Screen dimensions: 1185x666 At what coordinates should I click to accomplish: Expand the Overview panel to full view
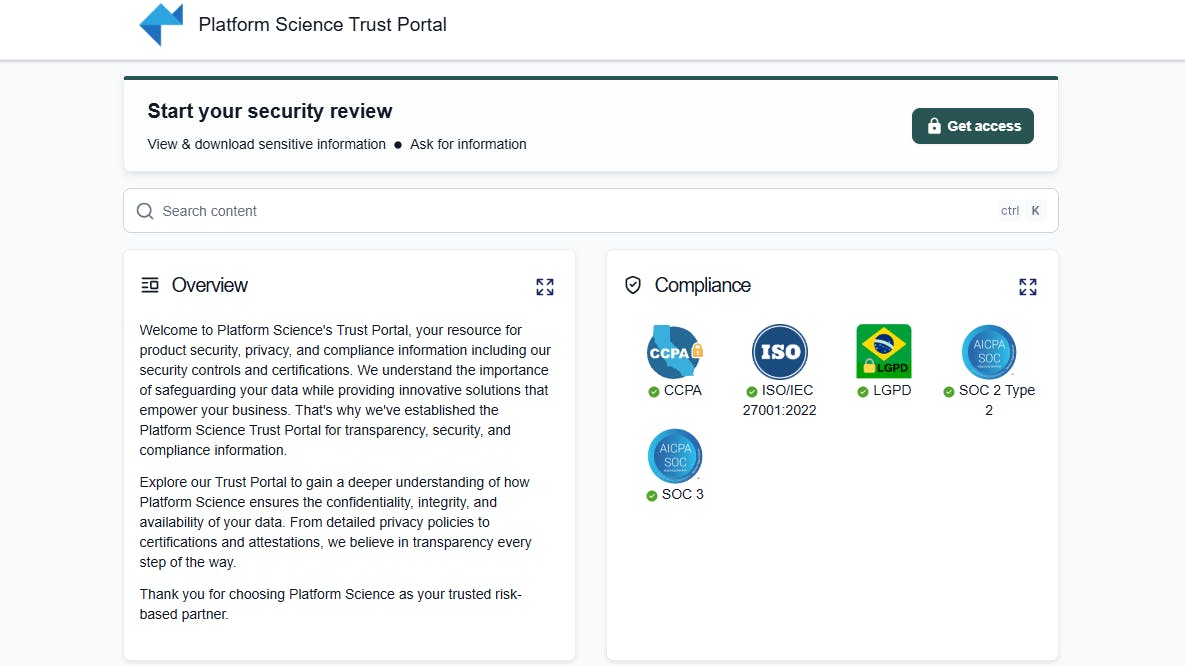545,287
